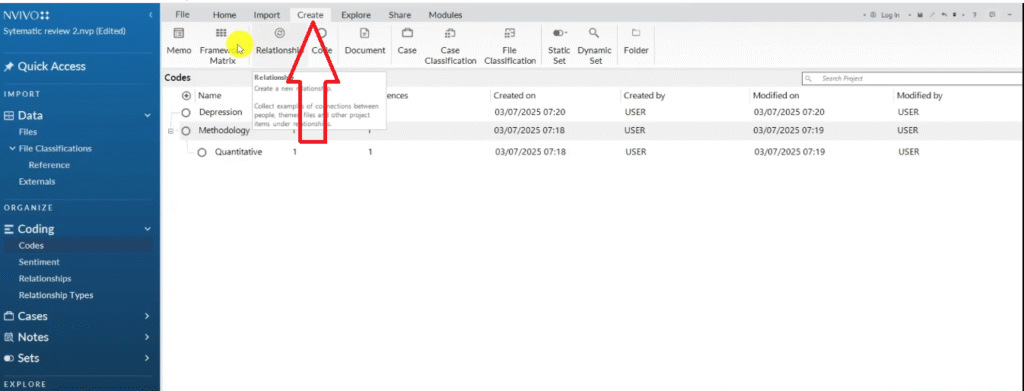Image resolution: width=1024 pixels, height=391 pixels.
Task: Click the Quantitative code circle icon
Action: tap(202, 152)
